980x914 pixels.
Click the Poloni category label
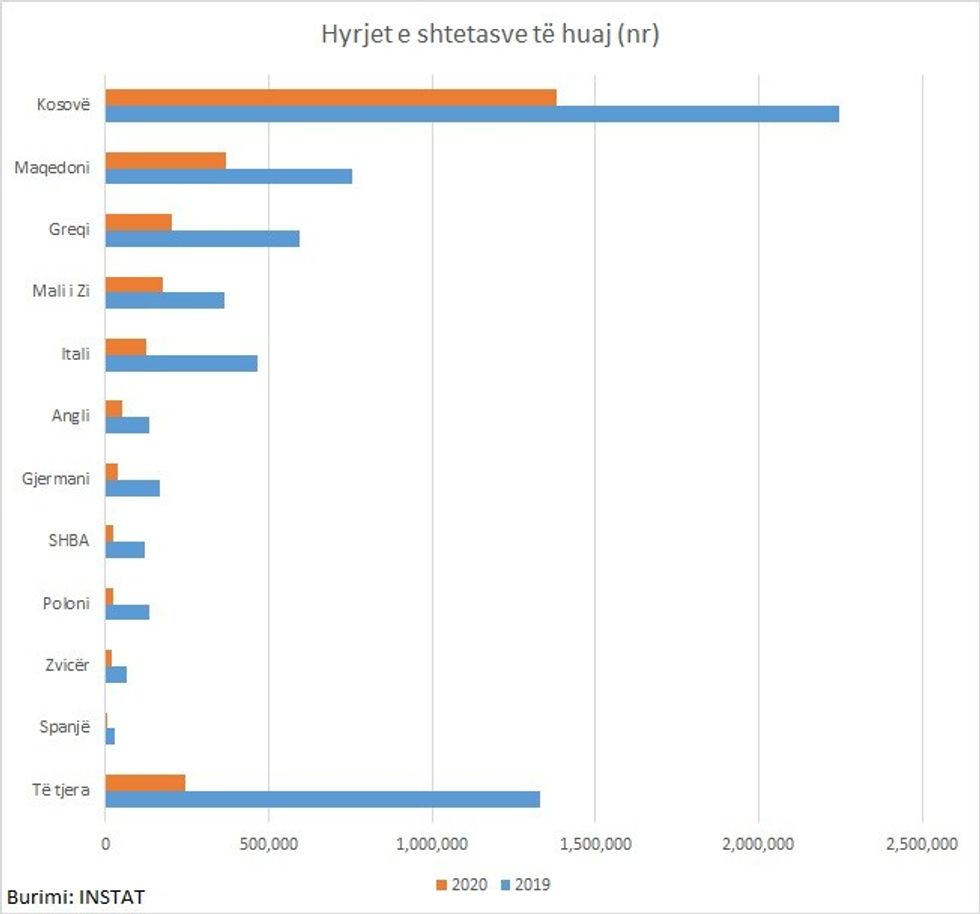tap(66, 603)
